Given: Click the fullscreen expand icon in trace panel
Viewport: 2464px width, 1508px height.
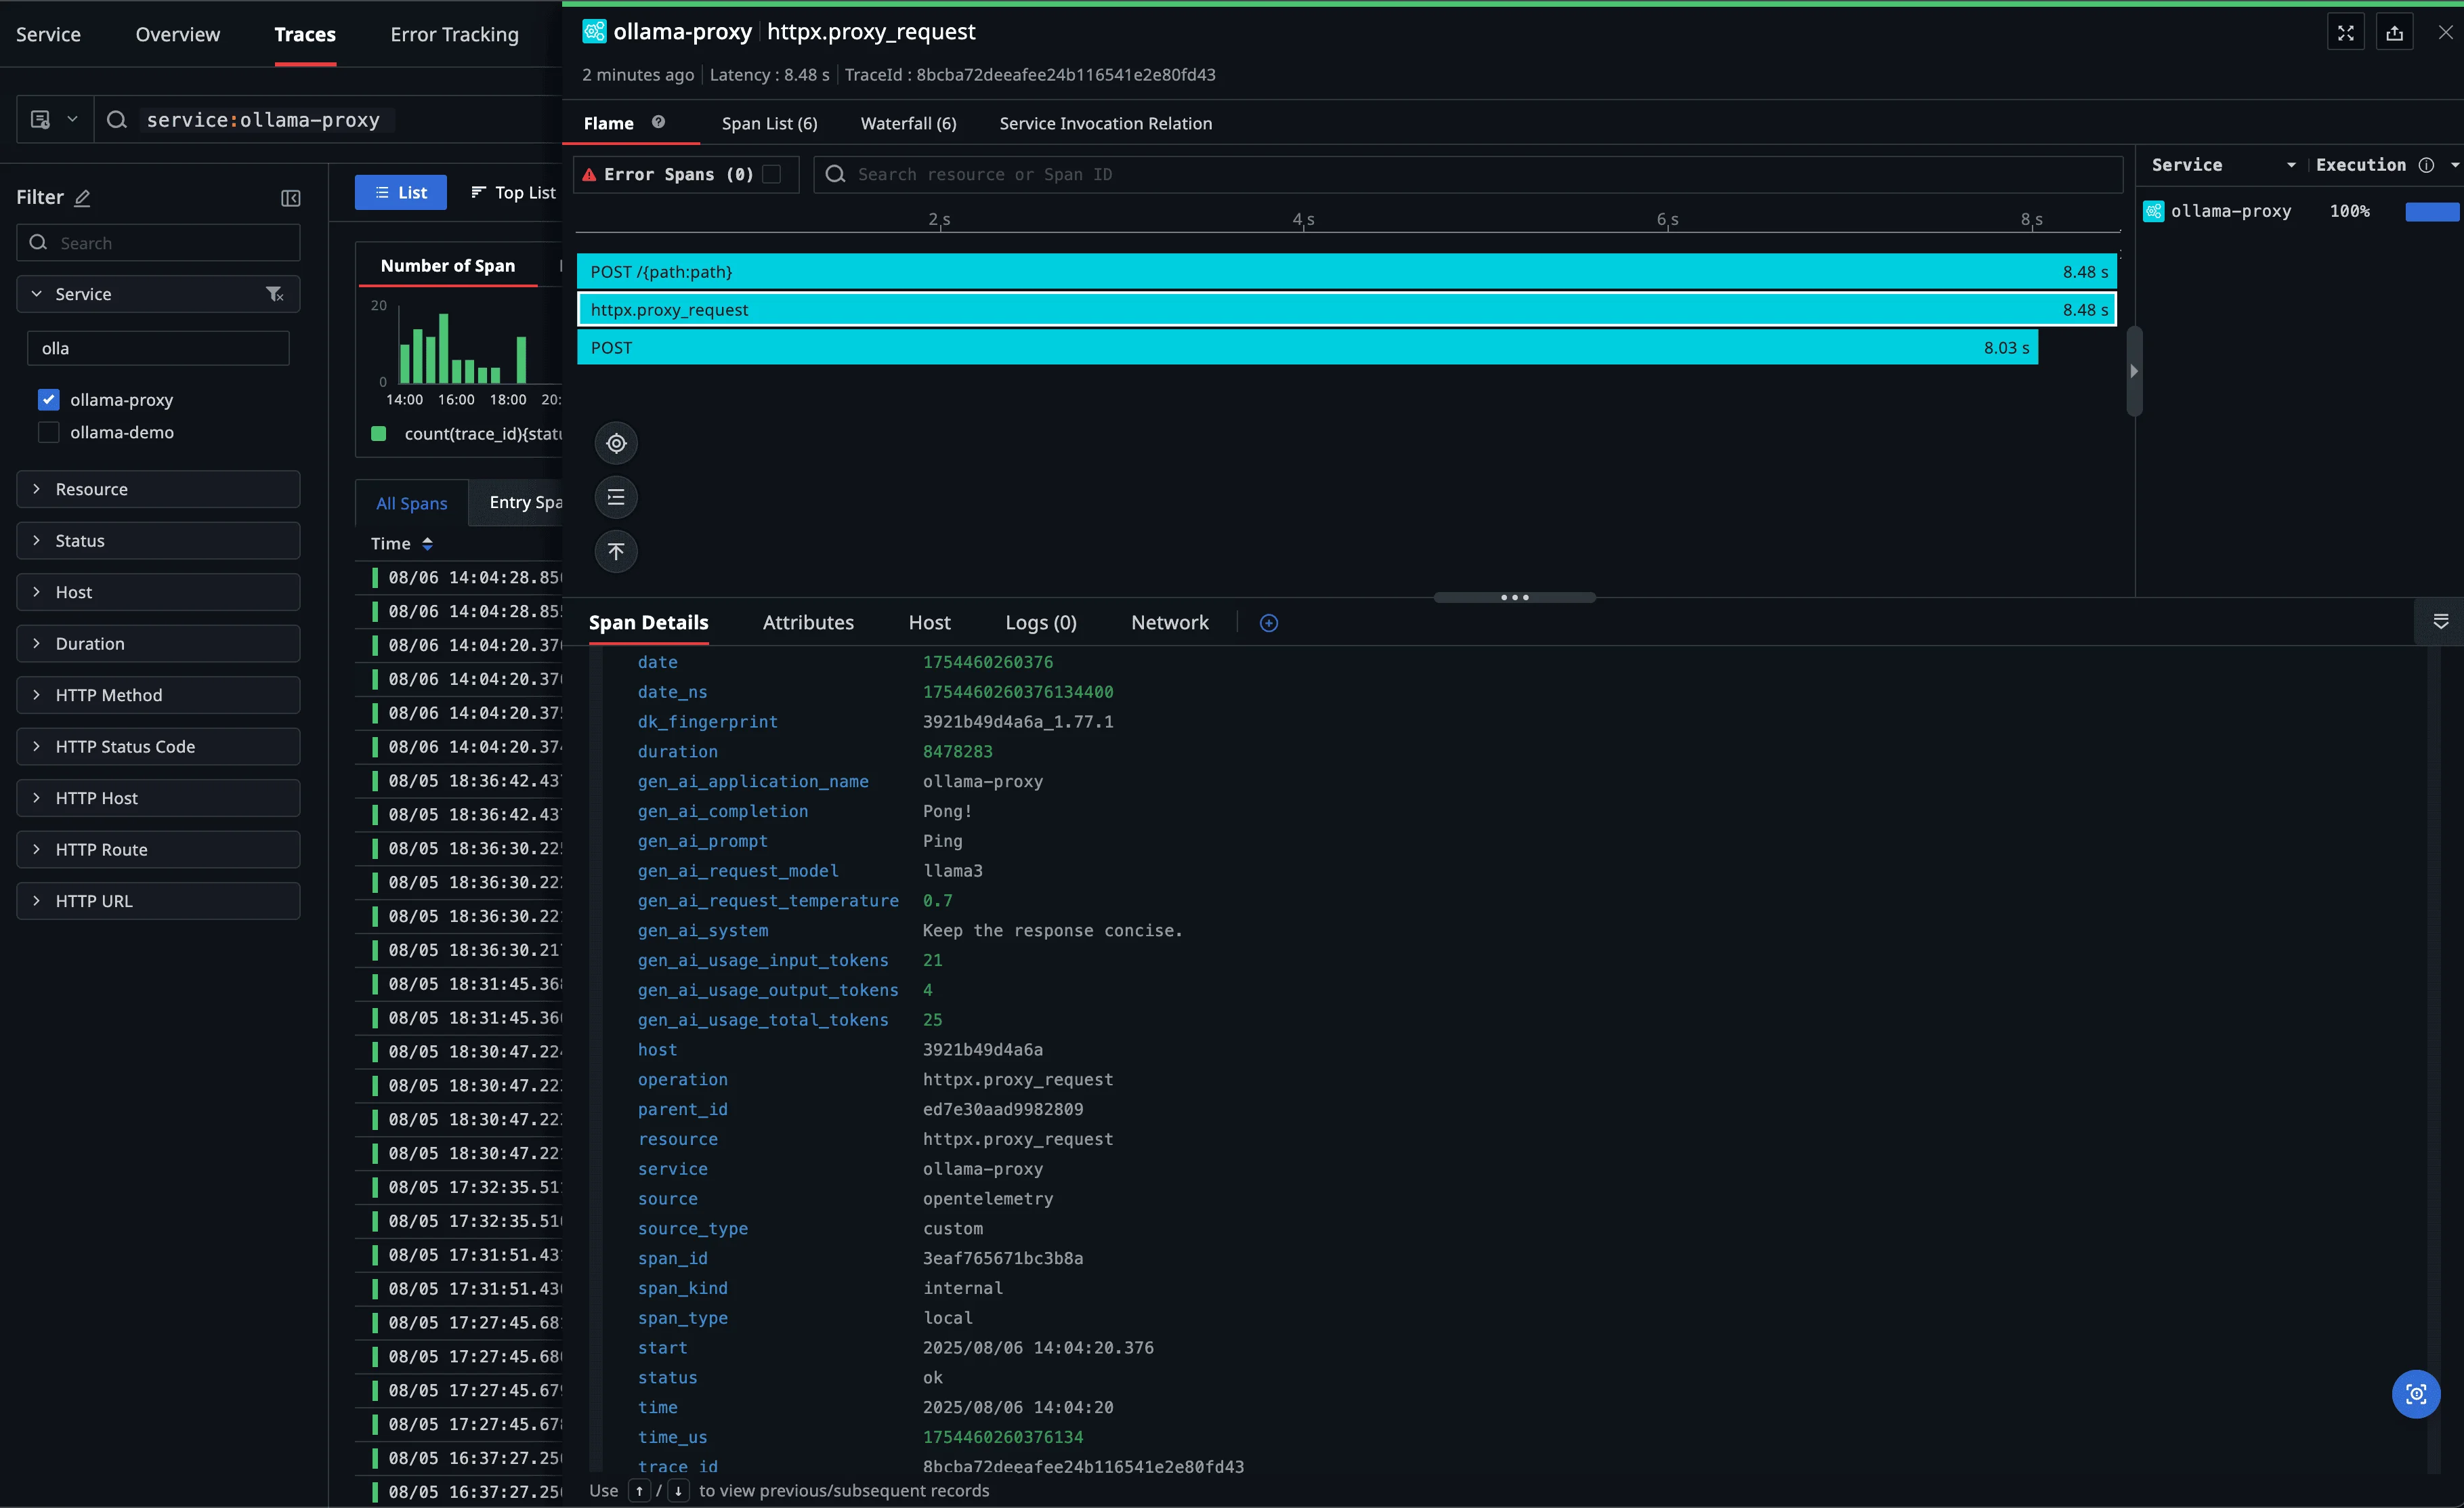Looking at the screenshot, I should [x=2345, y=33].
